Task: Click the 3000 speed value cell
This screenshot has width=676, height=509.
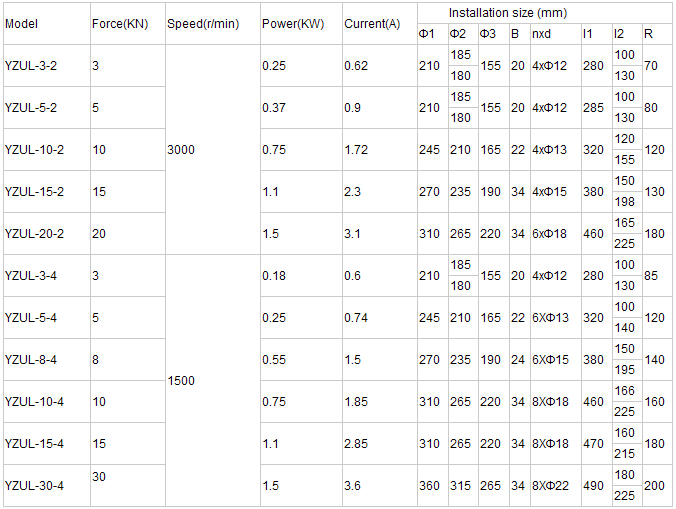Action: [x=181, y=149]
